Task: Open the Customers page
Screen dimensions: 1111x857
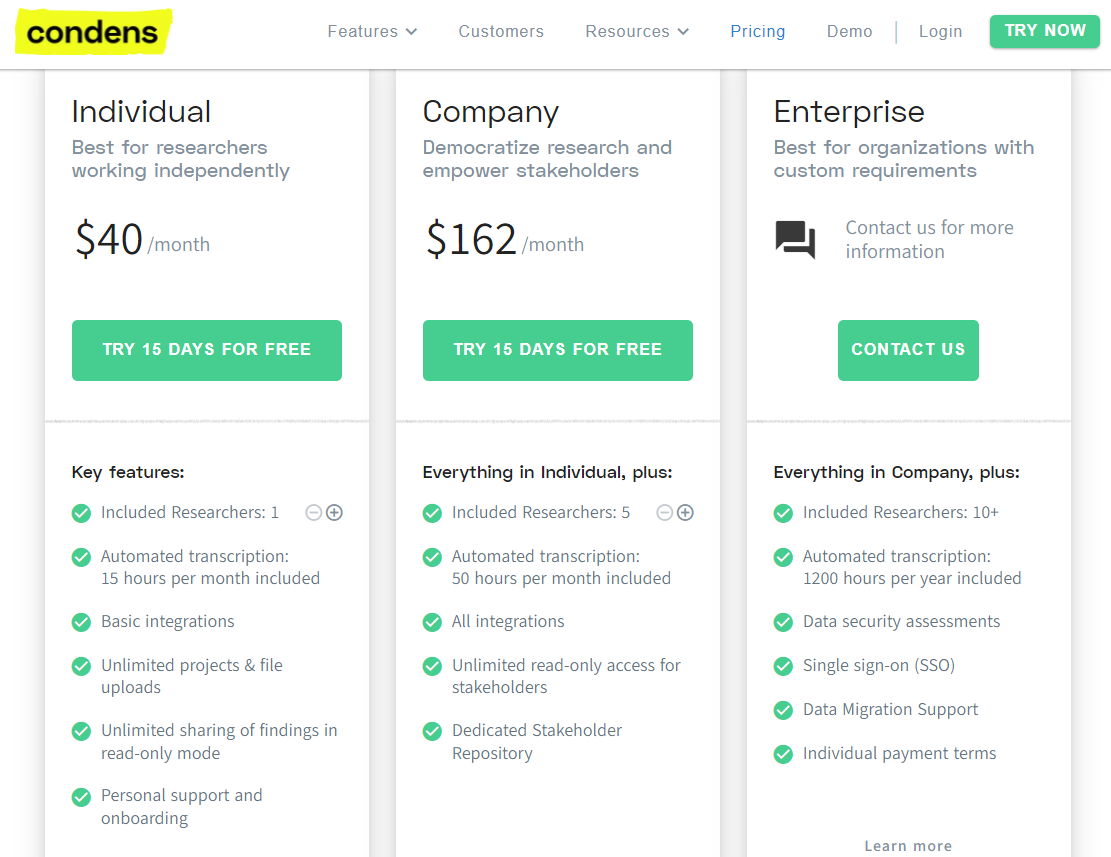Action: click(501, 32)
